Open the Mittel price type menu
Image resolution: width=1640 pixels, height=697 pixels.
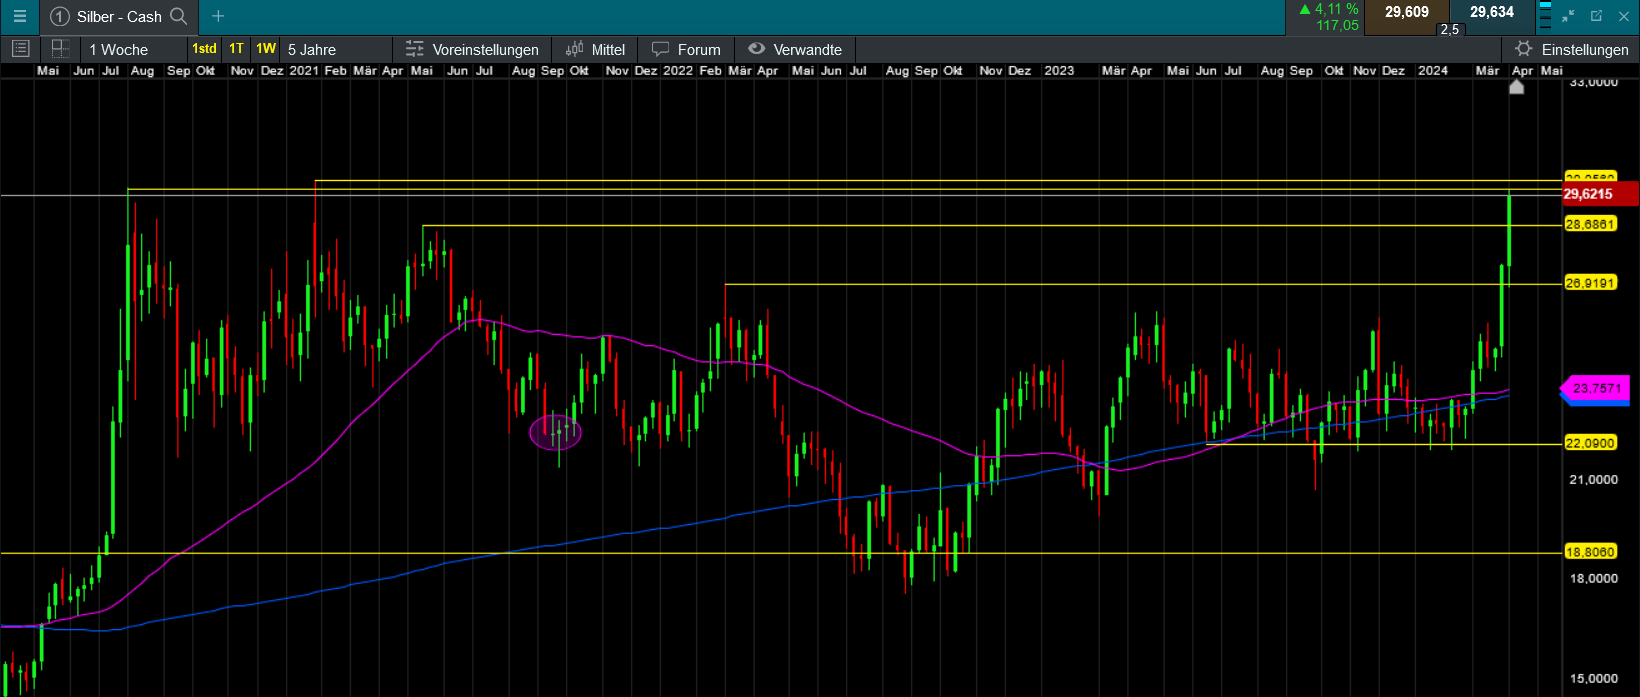click(596, 49)
